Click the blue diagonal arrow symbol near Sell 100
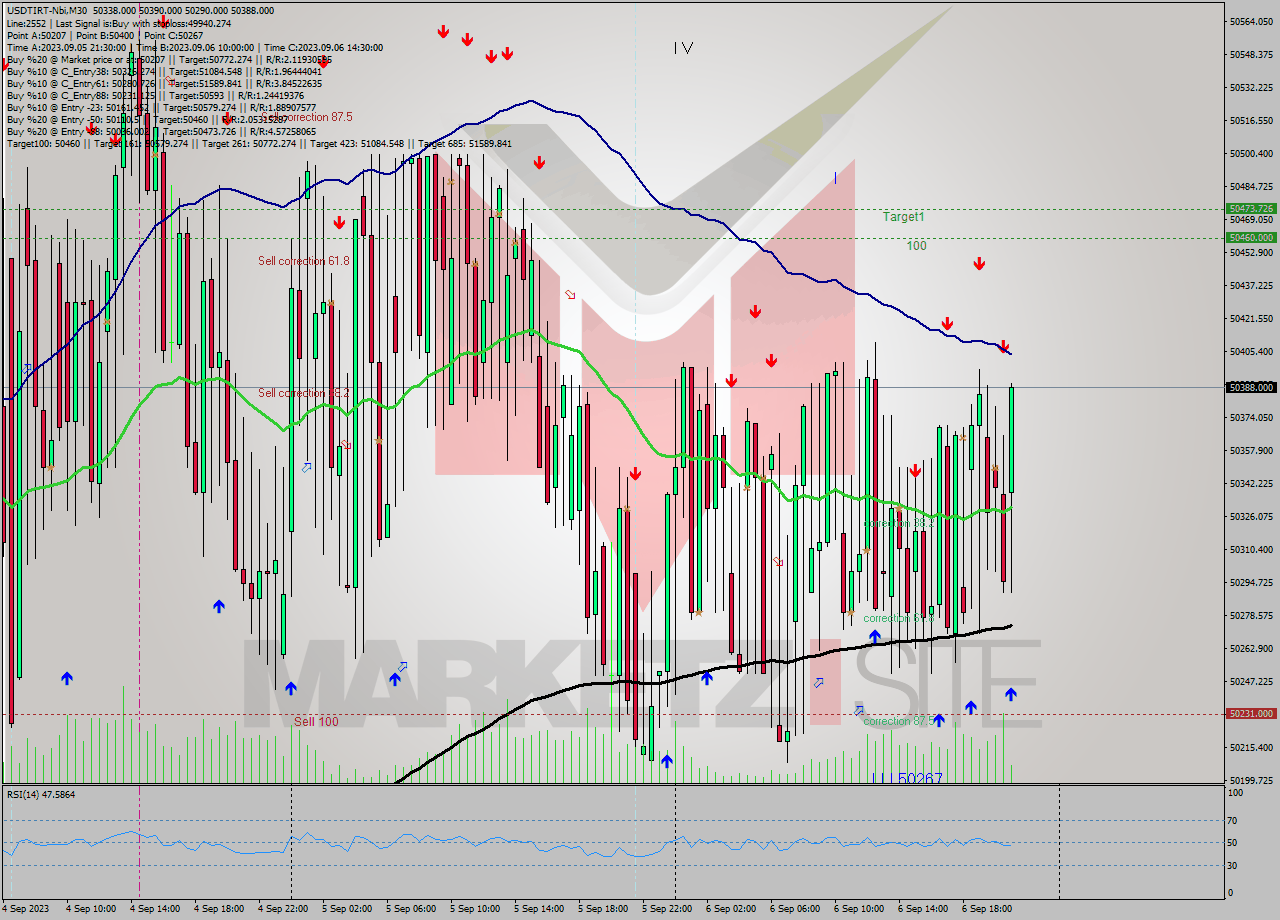Viewport: 1280px width, 920px height. (402, 667)
